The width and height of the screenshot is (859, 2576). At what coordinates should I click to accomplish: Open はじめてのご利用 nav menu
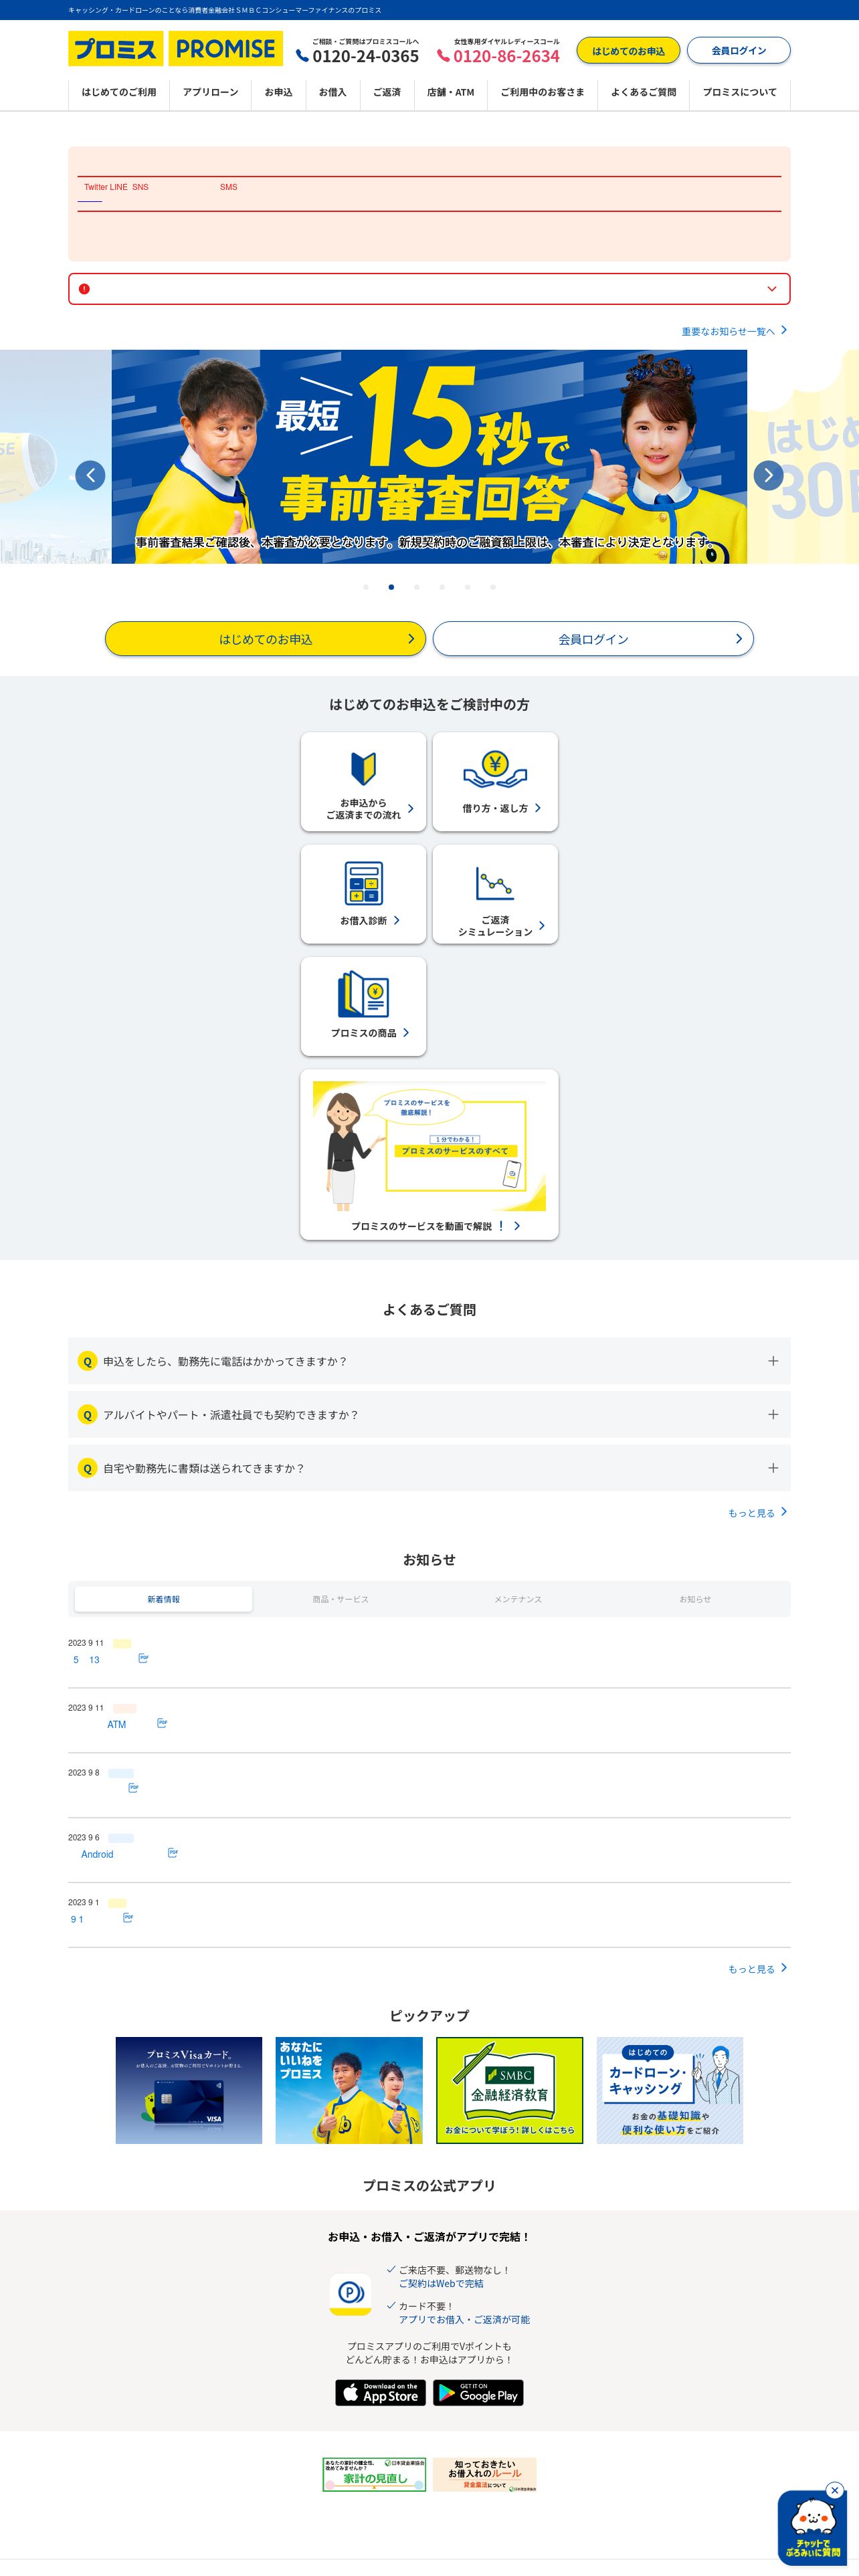click(x=119, y=92)
